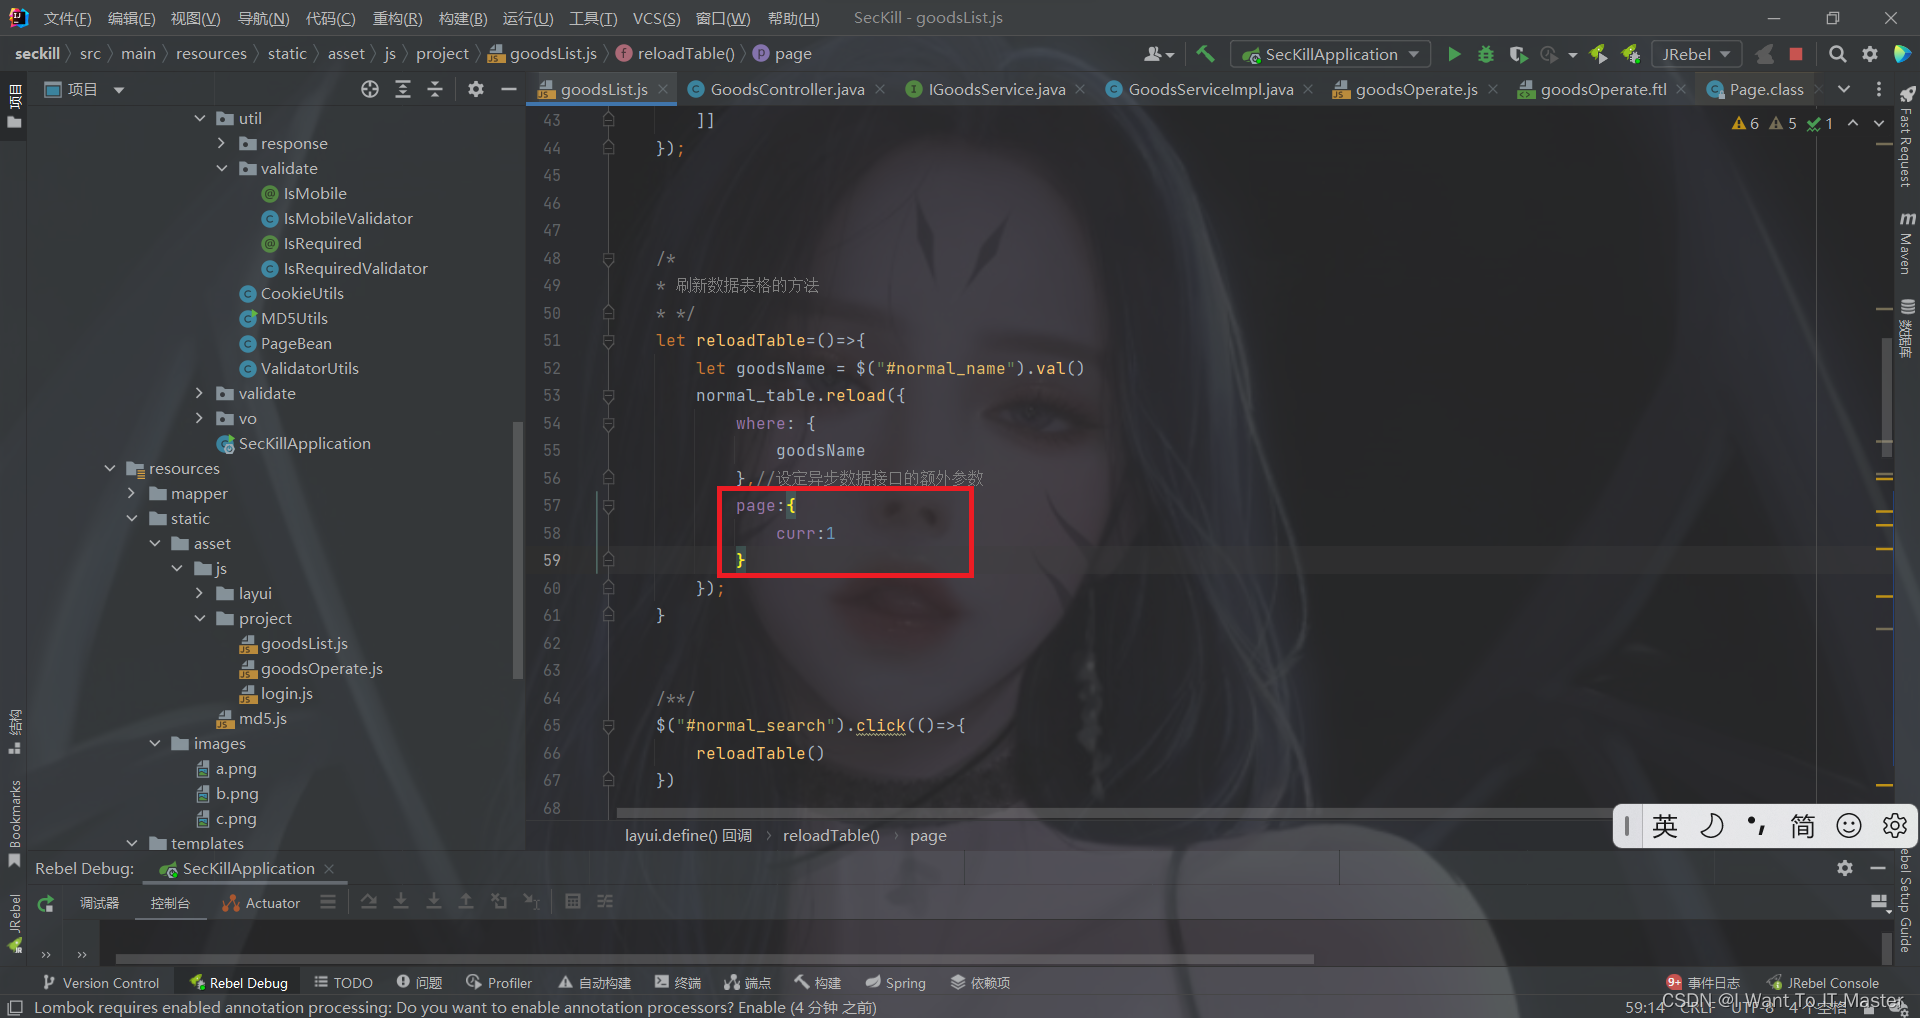Screen dimensions: 1920x1018
Task: Open TODO tool window
Action: 343,983
